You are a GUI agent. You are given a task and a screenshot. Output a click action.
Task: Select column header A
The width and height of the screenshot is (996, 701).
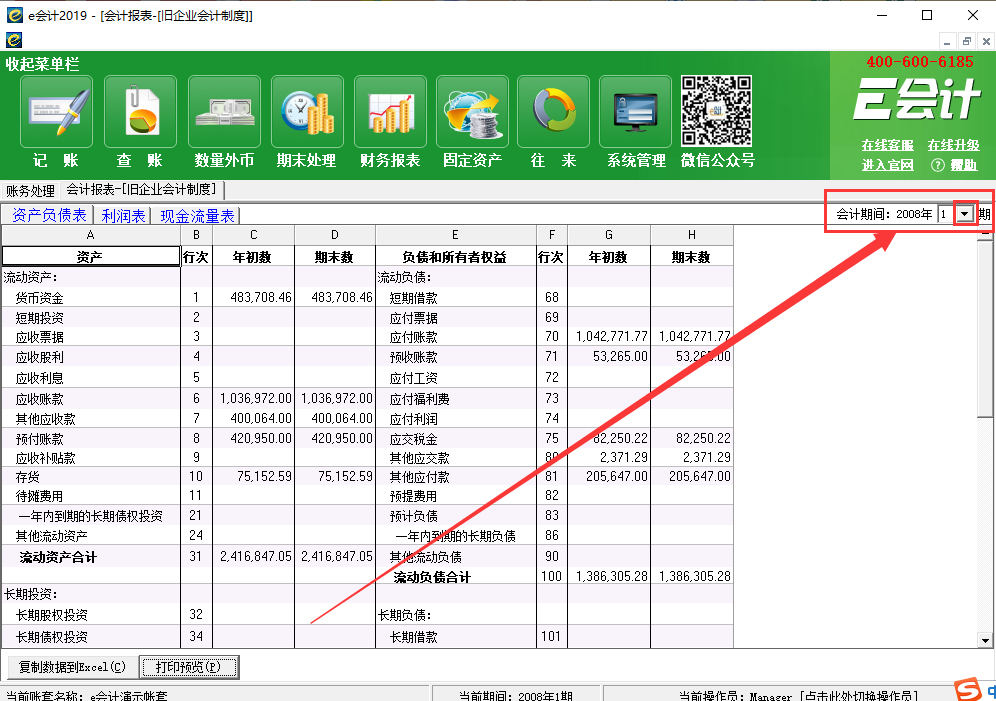tap(91, 235)
